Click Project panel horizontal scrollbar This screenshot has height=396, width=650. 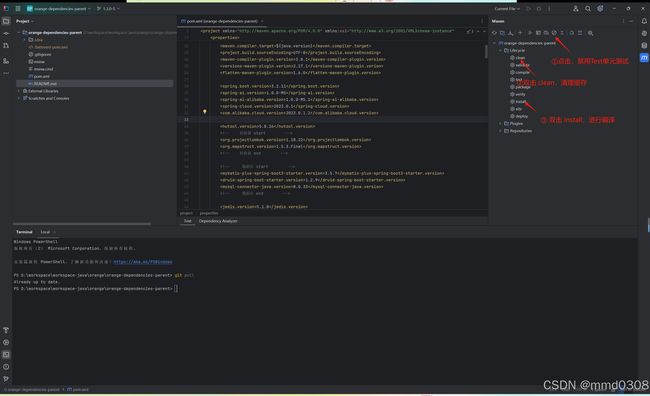(82, 224)
